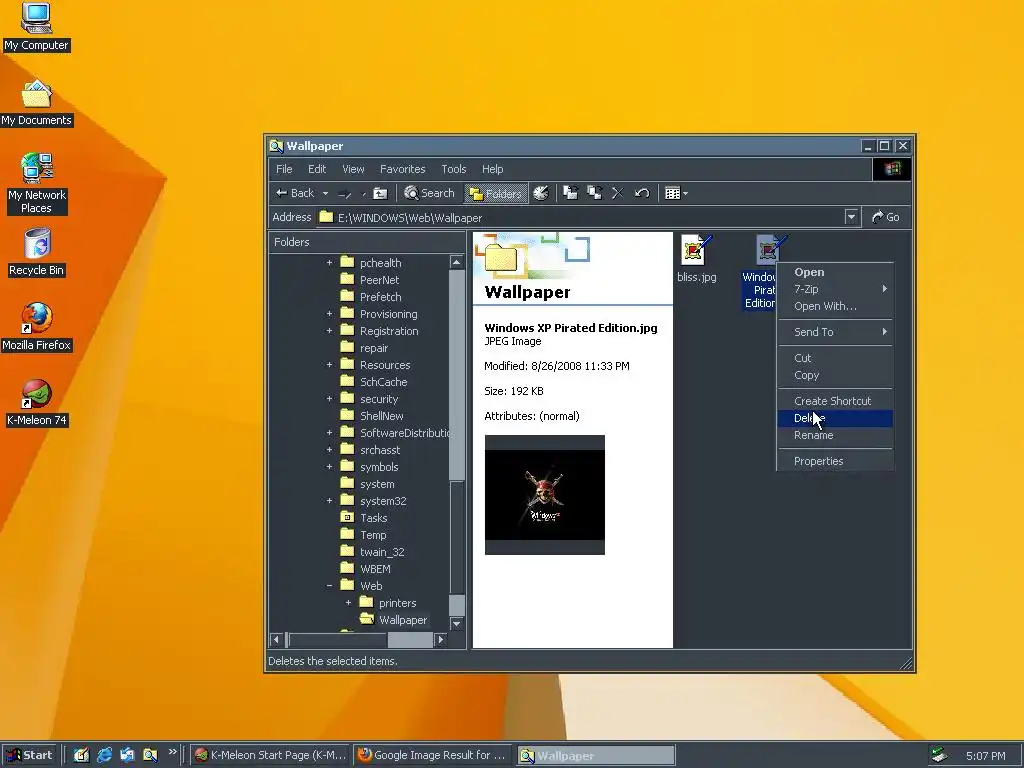The height and width of the screenshot is (768, 1024).
Task: Choose Delete in the context menu
Action: [x=835, y=419]
